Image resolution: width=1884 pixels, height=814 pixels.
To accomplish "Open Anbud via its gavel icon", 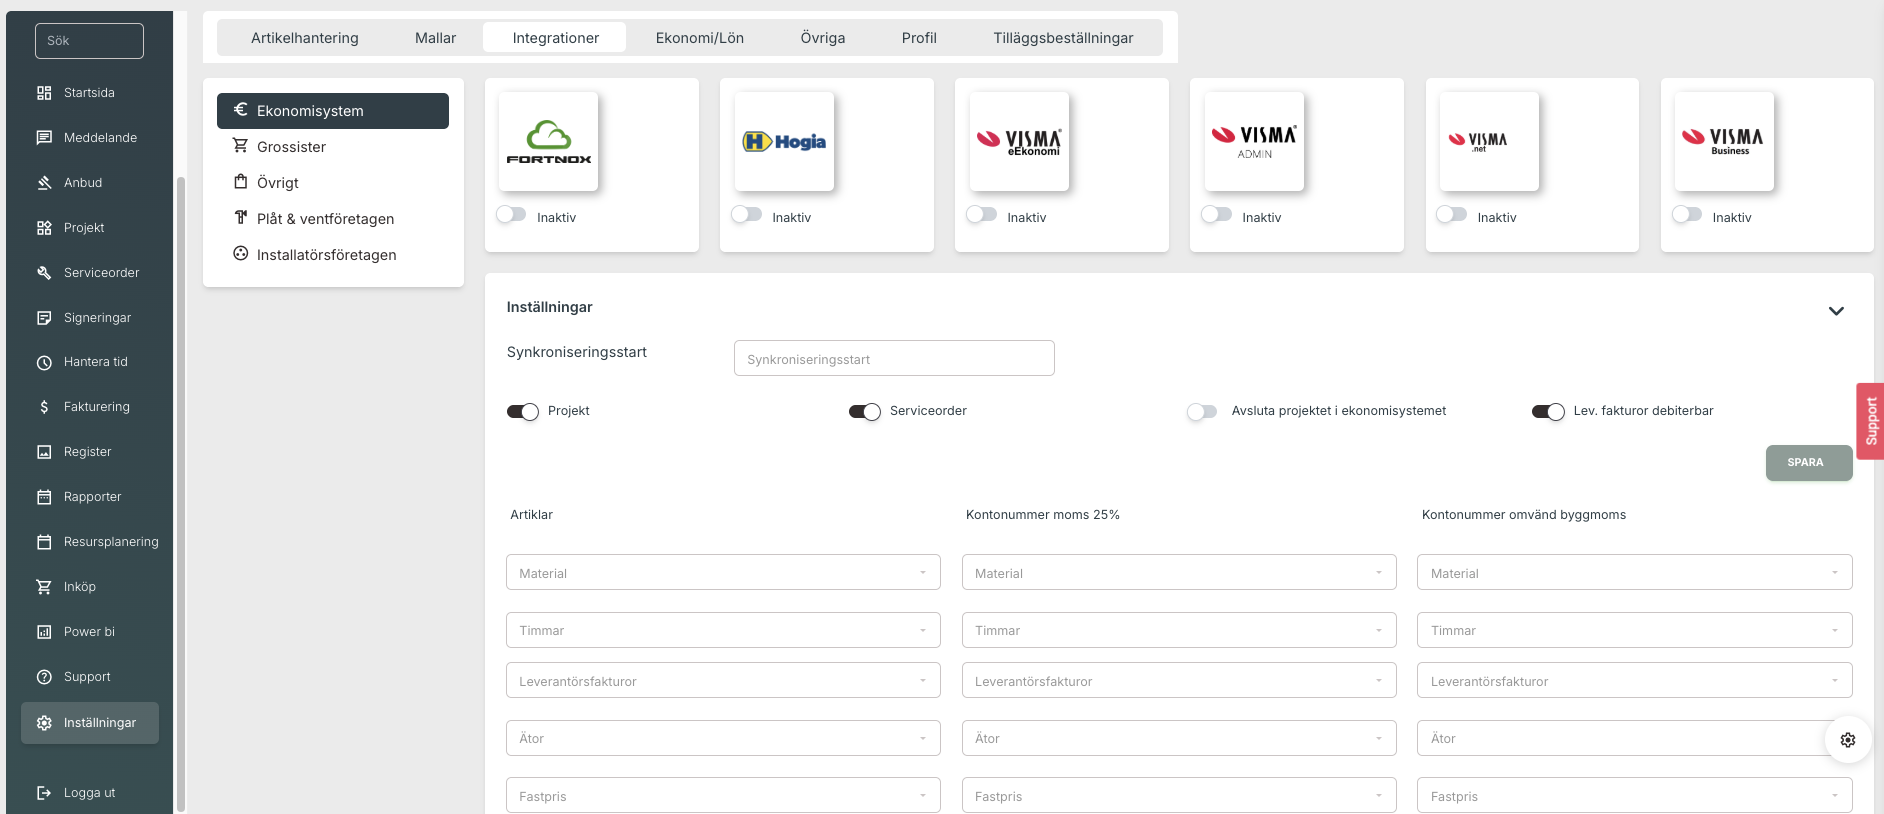I will point(44,183).
